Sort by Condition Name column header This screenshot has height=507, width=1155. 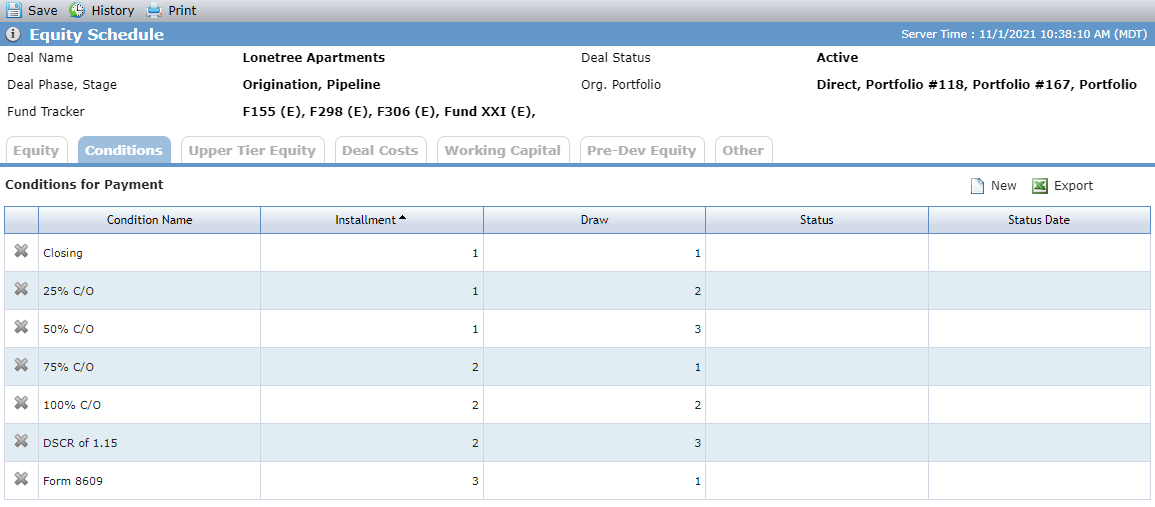150,220
